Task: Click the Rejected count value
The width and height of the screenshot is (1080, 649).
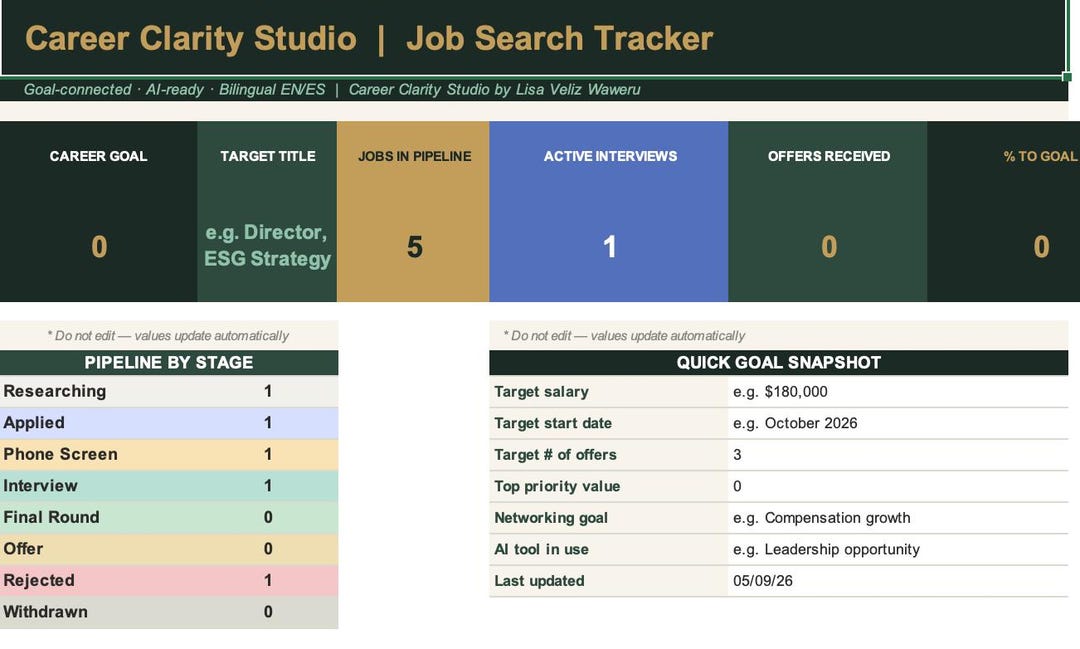Action: click(x=268, y=580)
